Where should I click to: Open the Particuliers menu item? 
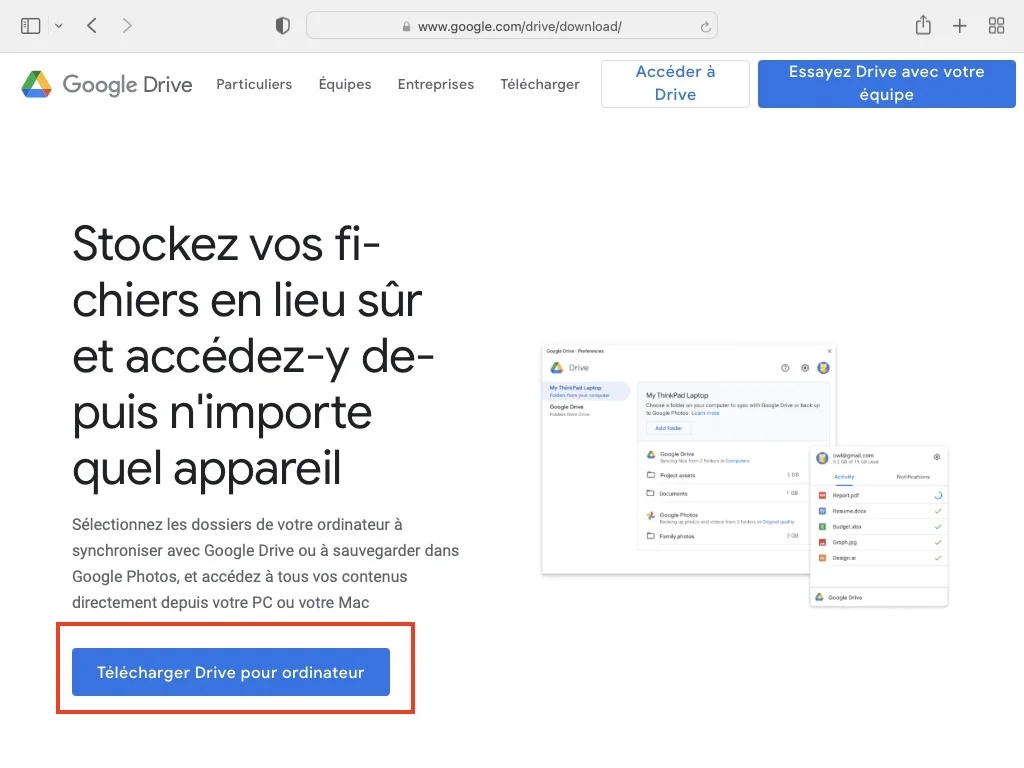tap(254, 84)
